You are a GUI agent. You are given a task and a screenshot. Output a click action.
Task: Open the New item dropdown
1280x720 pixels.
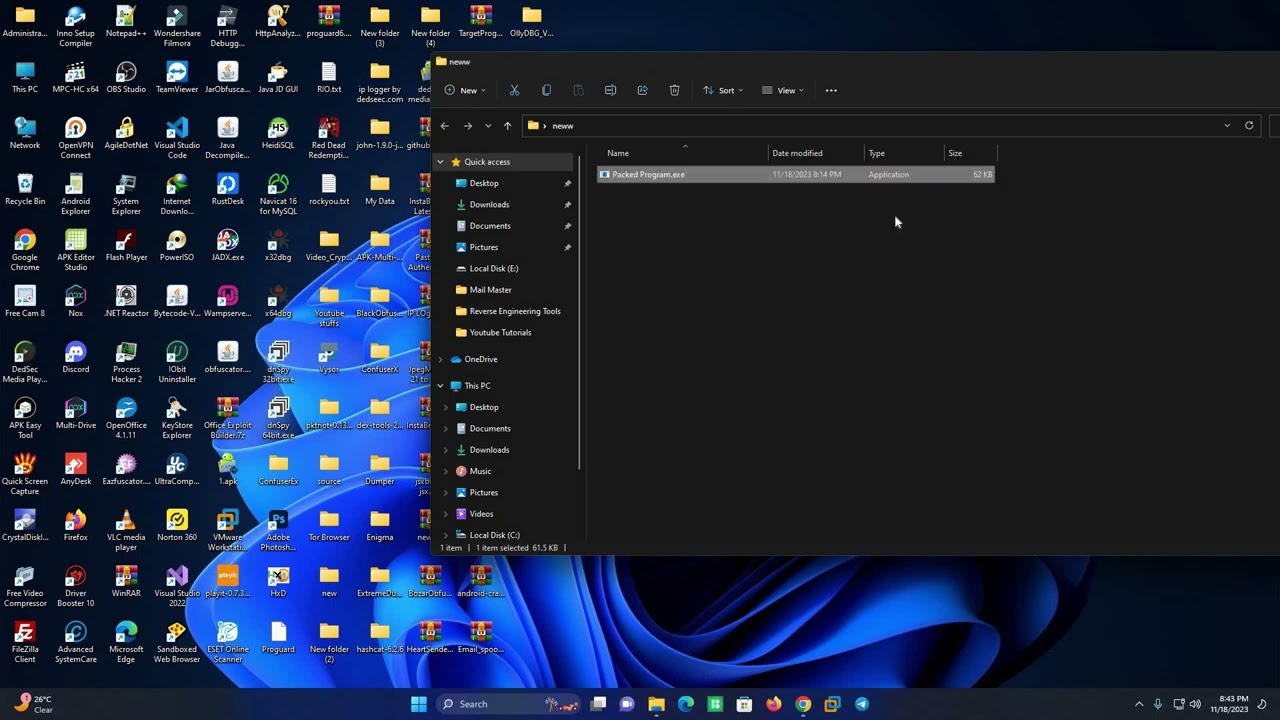[466, 90]
